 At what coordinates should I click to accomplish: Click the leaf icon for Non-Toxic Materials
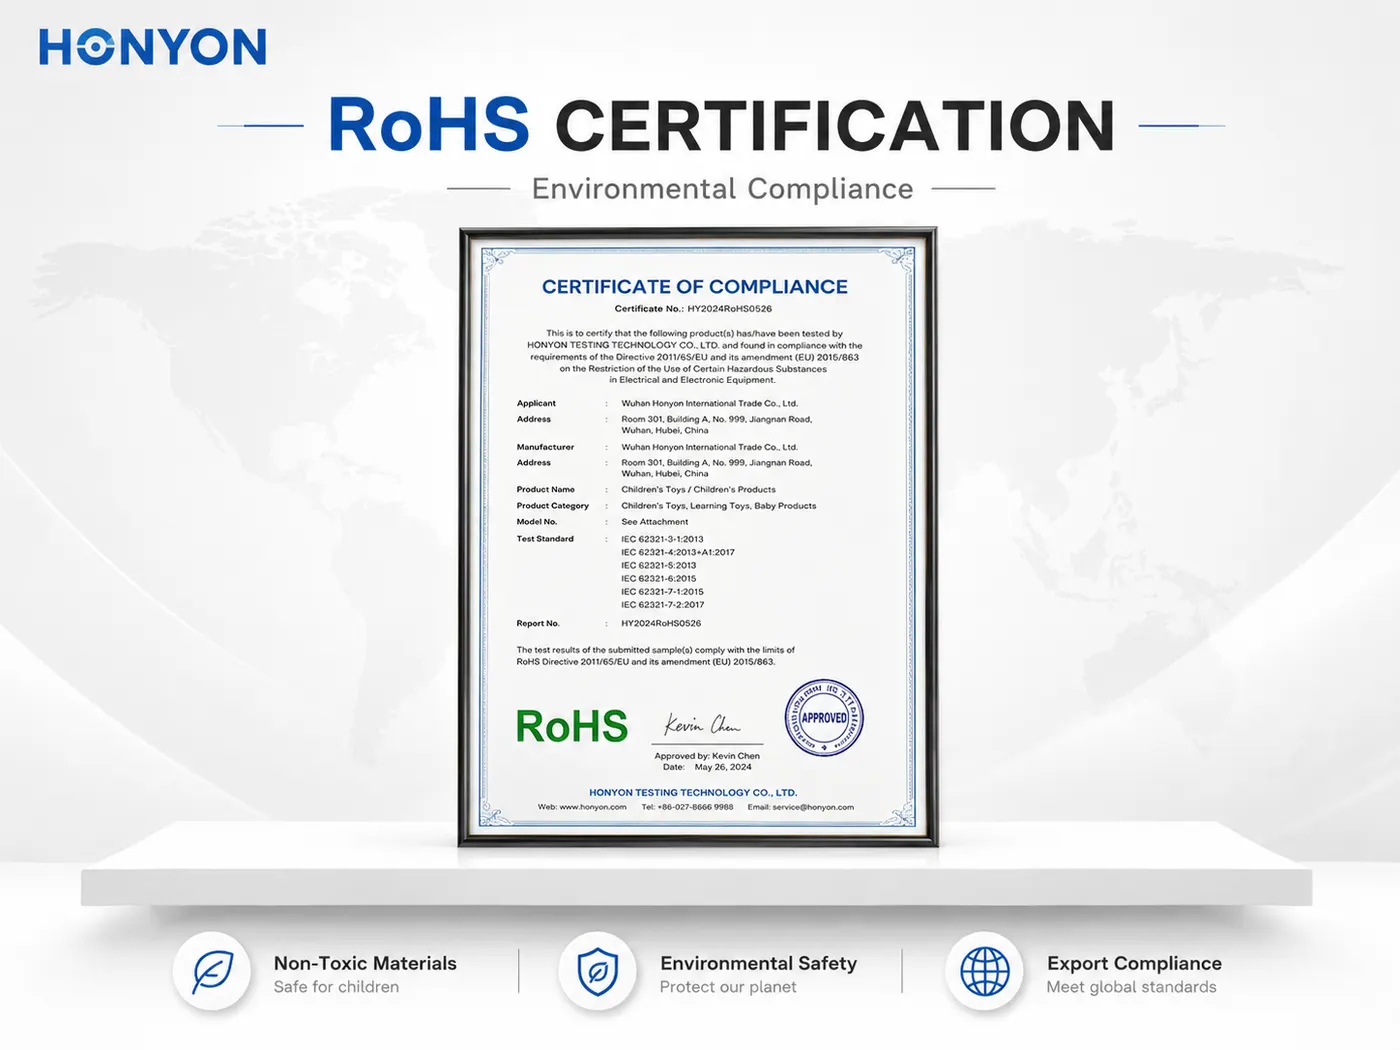click(212, 971)
